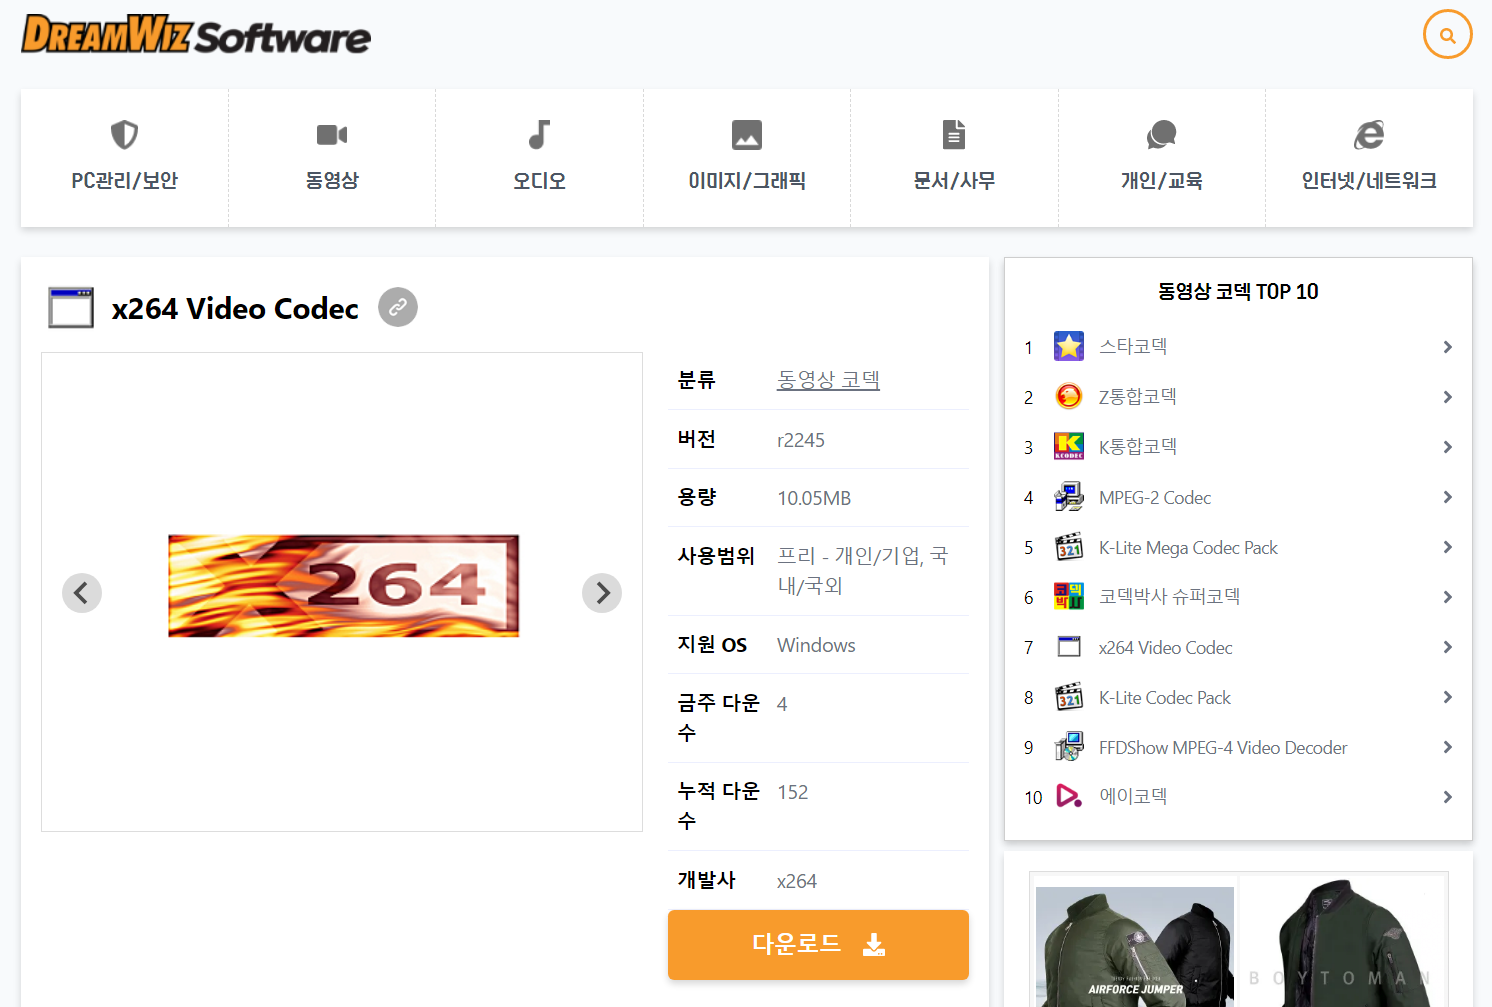
Task: Click the video camera icon for 동영상
Action: coord(332,134)
